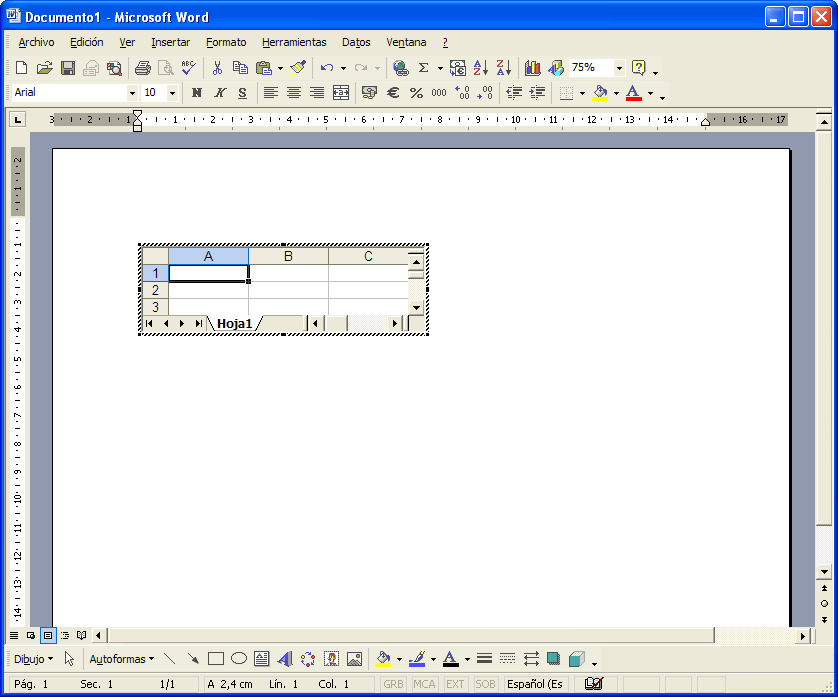Open the Chart Wizard icon
Image resolution: width=838 pixels, height=697 pixels.
(x=532, y=68)
